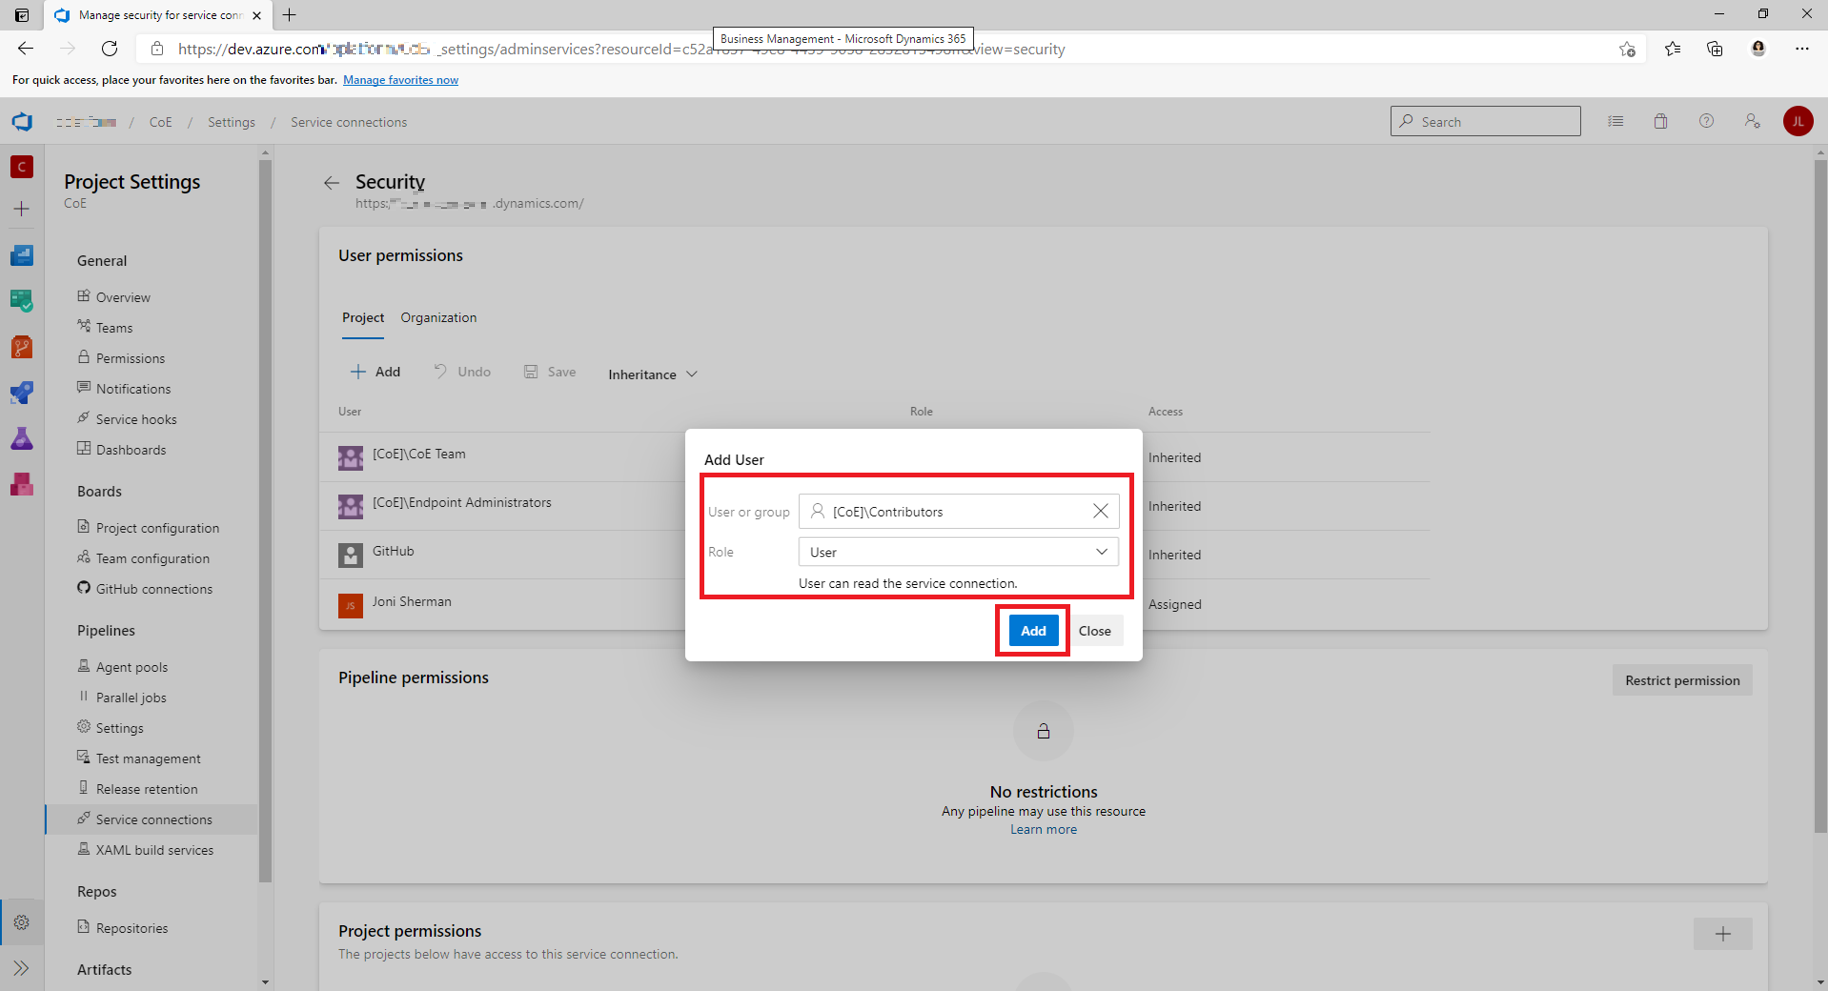Open a new browser tab
Screen dimensions: 1828x992
[289, 15]
